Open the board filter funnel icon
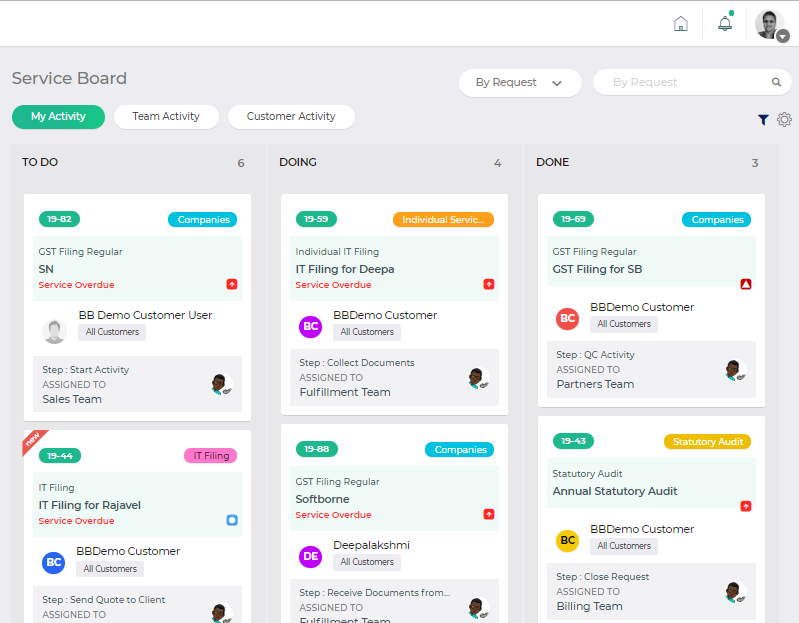The width and height of the screenshot is (799, 623). pyautogui.click(x=763, y=120)
